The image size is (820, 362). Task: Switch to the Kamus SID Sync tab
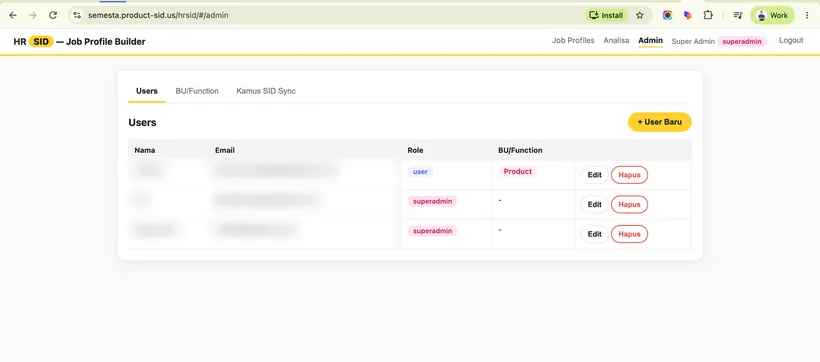coord(266,91)
